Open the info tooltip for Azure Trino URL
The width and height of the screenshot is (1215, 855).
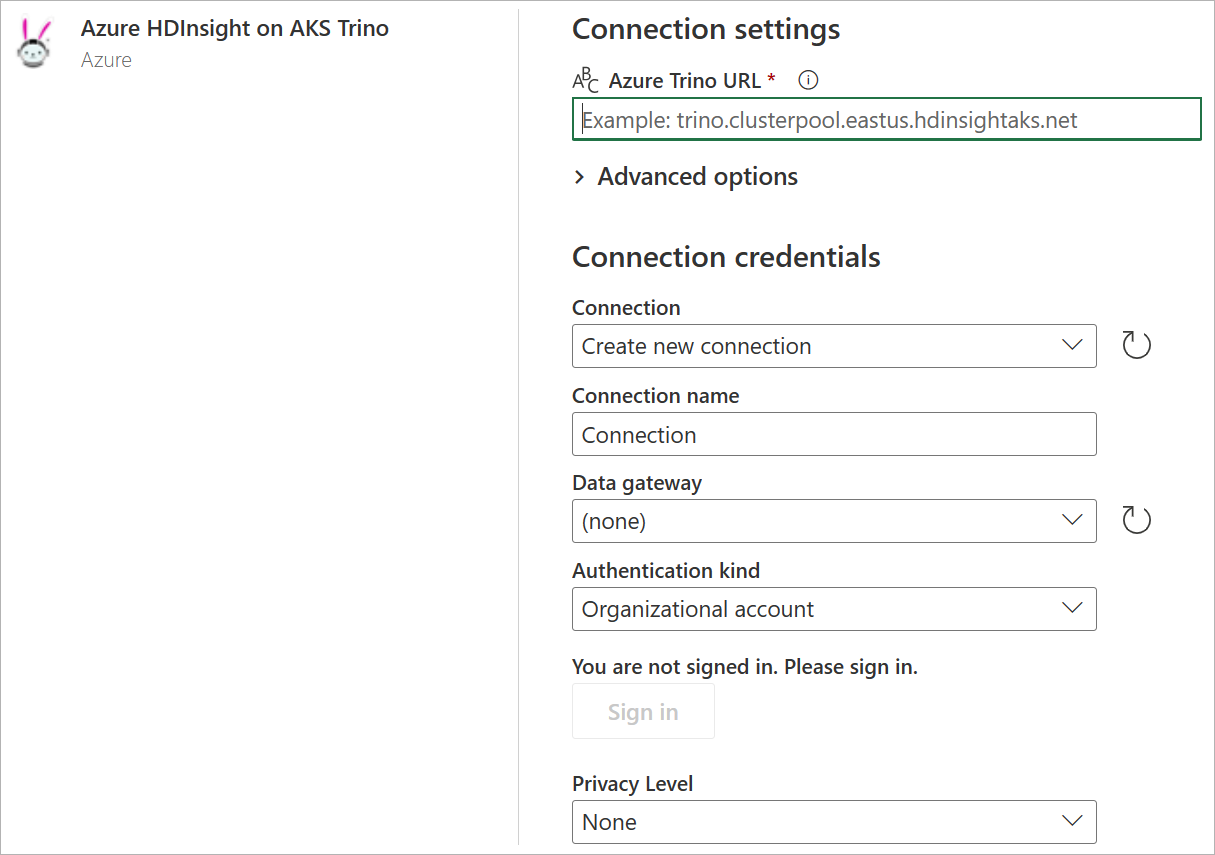pos(807,80)
